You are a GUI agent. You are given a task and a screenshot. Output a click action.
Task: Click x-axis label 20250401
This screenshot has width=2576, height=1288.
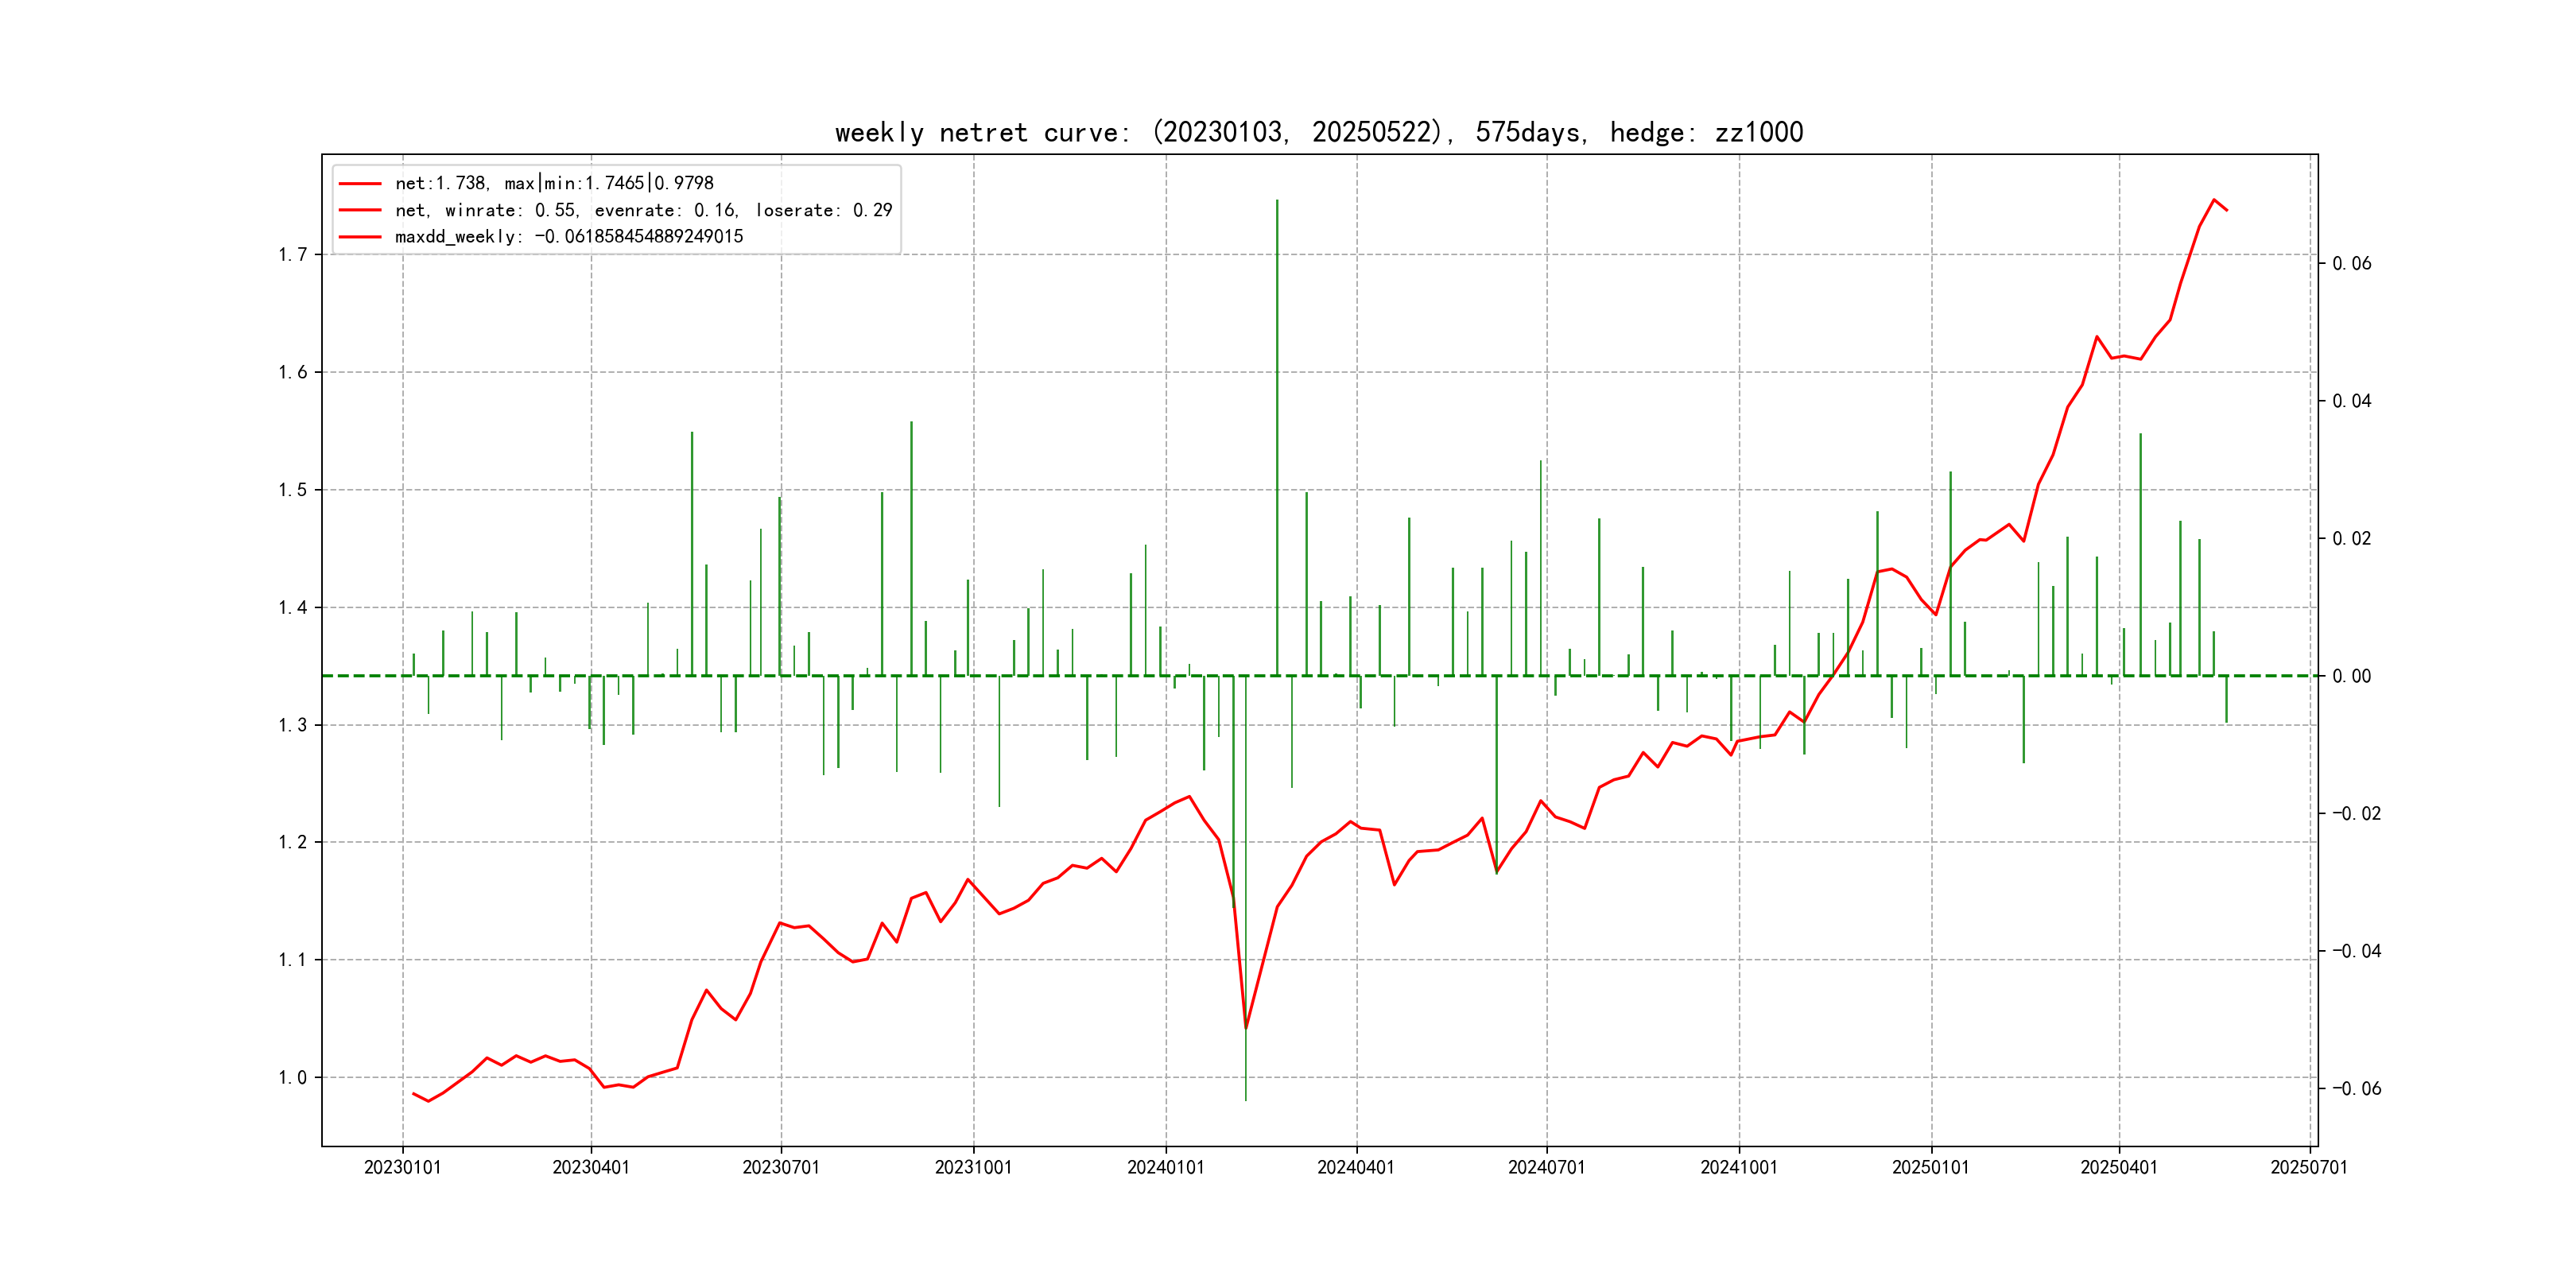(x=2119, y=1167)
